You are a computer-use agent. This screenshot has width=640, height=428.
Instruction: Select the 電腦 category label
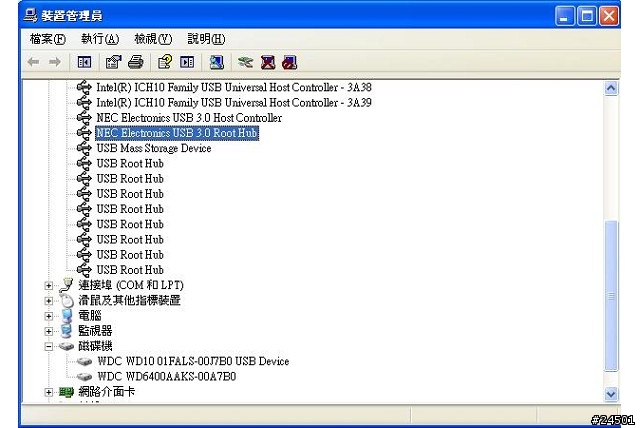[x=90, y=316]
